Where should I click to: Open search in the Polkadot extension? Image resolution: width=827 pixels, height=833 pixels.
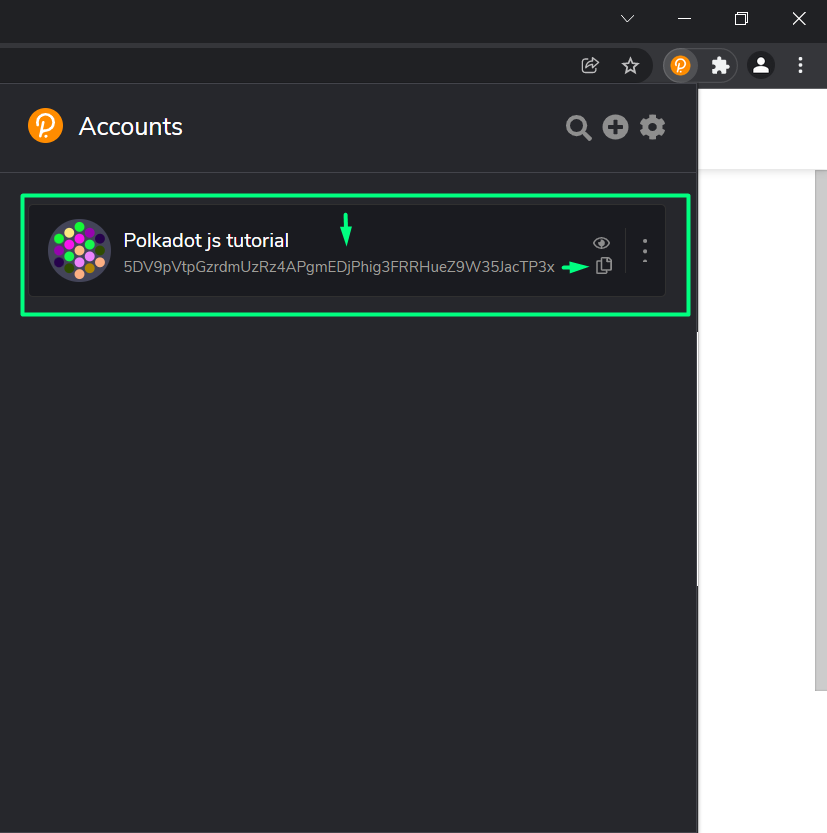click(578, 127)
